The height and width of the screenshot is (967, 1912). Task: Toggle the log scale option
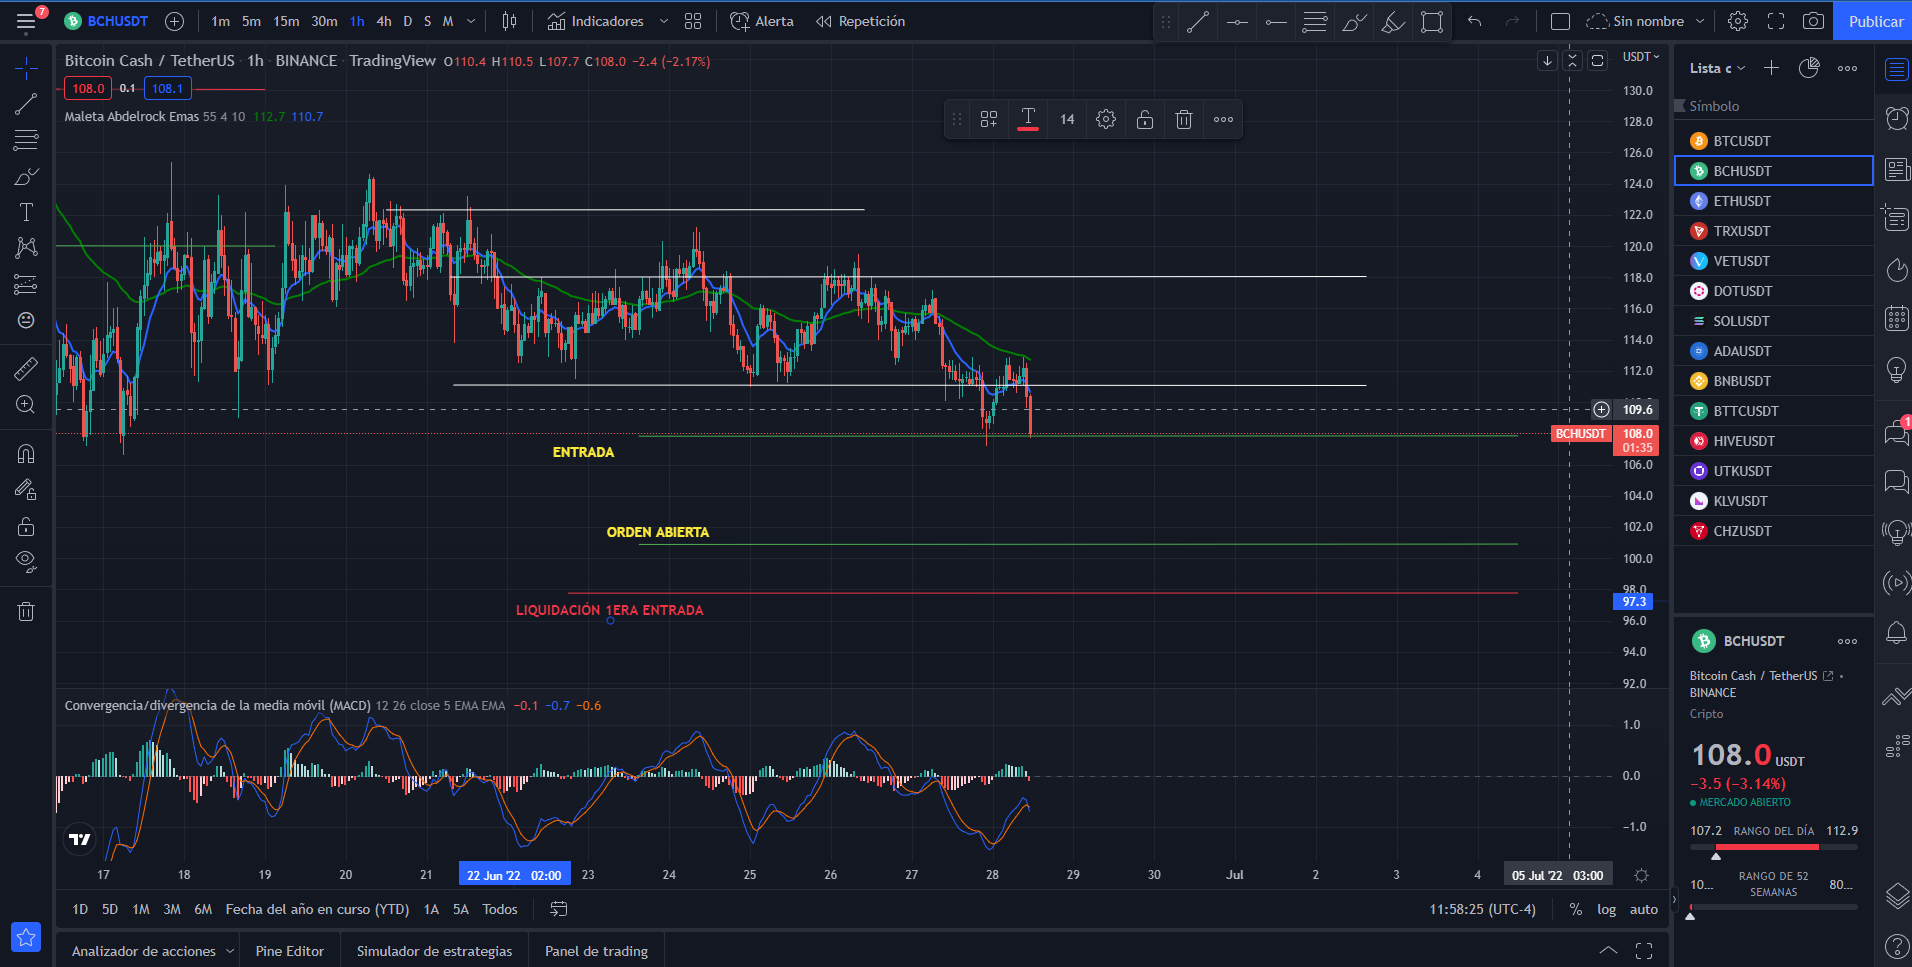coord(1606,909)
